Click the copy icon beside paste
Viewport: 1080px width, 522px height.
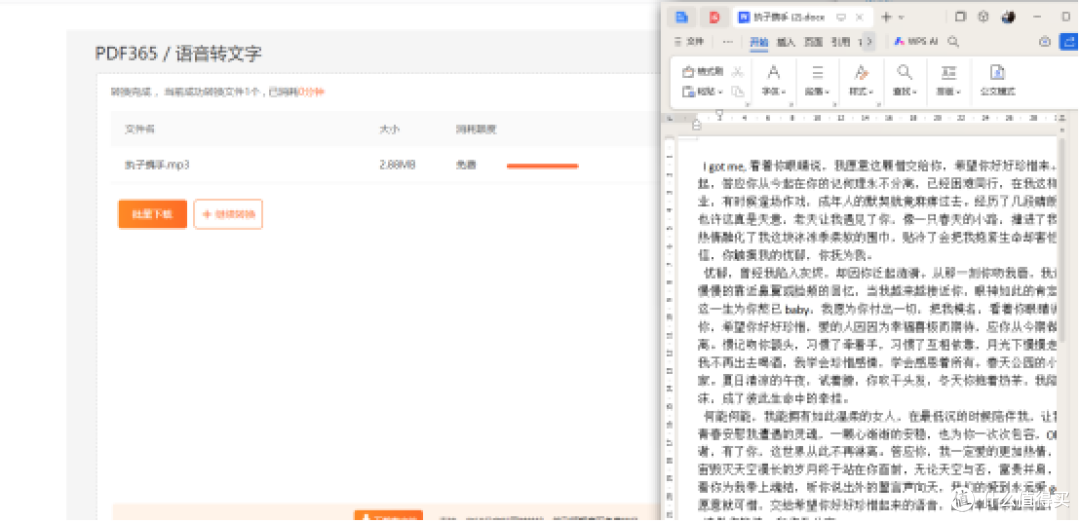click(x=738, y=91)
